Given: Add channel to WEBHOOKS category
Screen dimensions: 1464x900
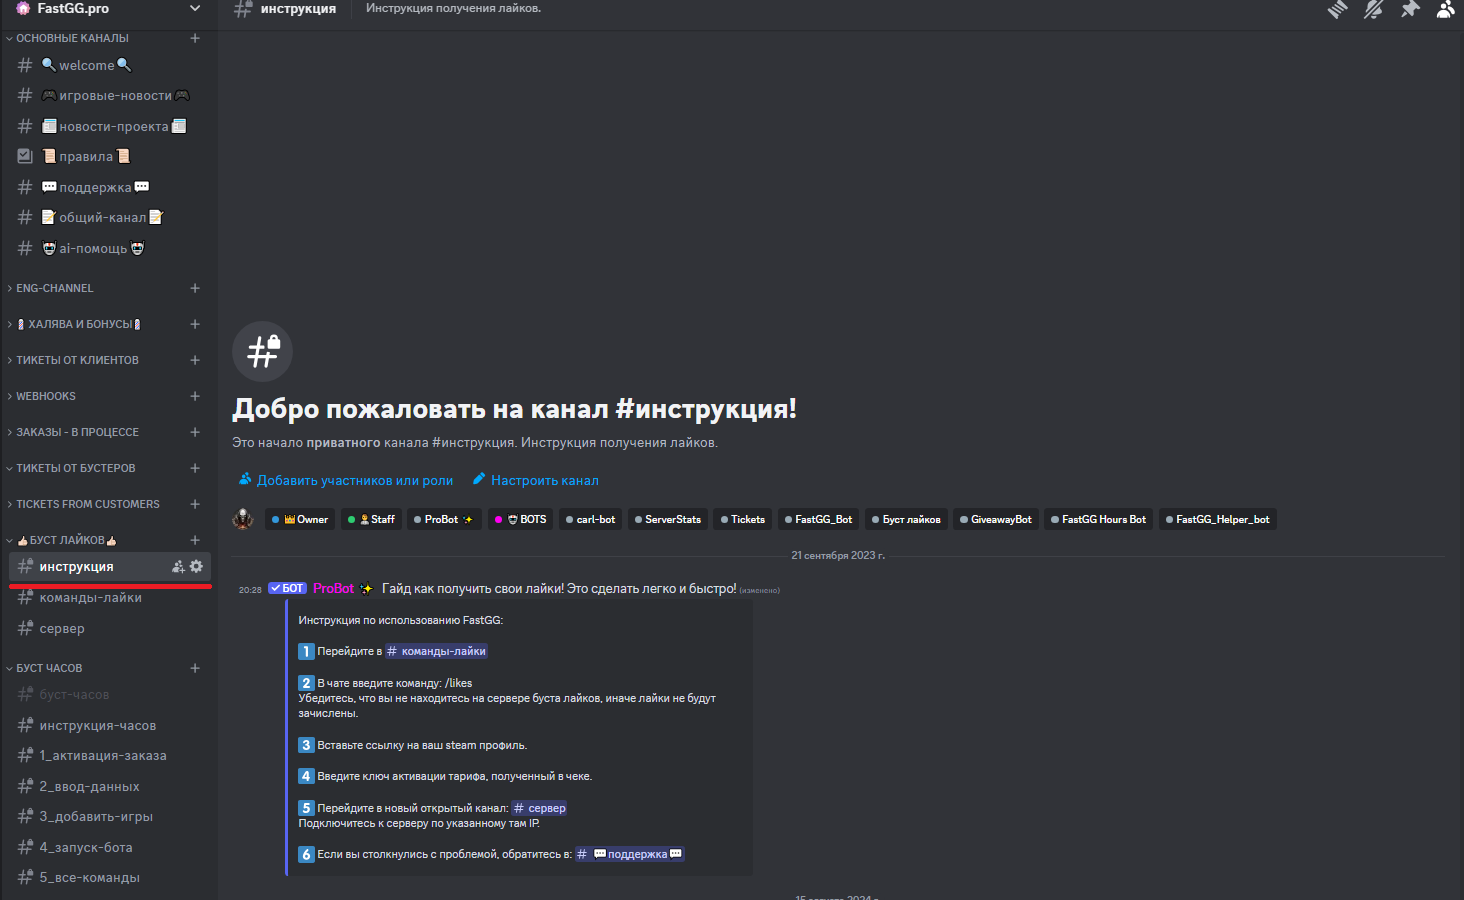Looking at the screenshot, I should point(195,396).
